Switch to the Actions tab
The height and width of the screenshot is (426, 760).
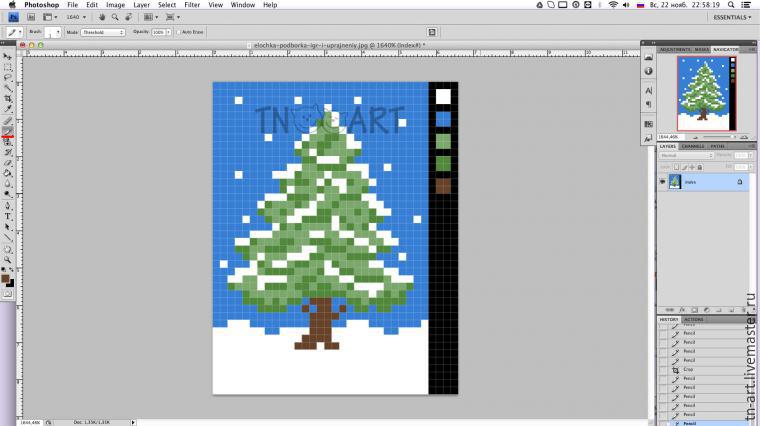693,319
